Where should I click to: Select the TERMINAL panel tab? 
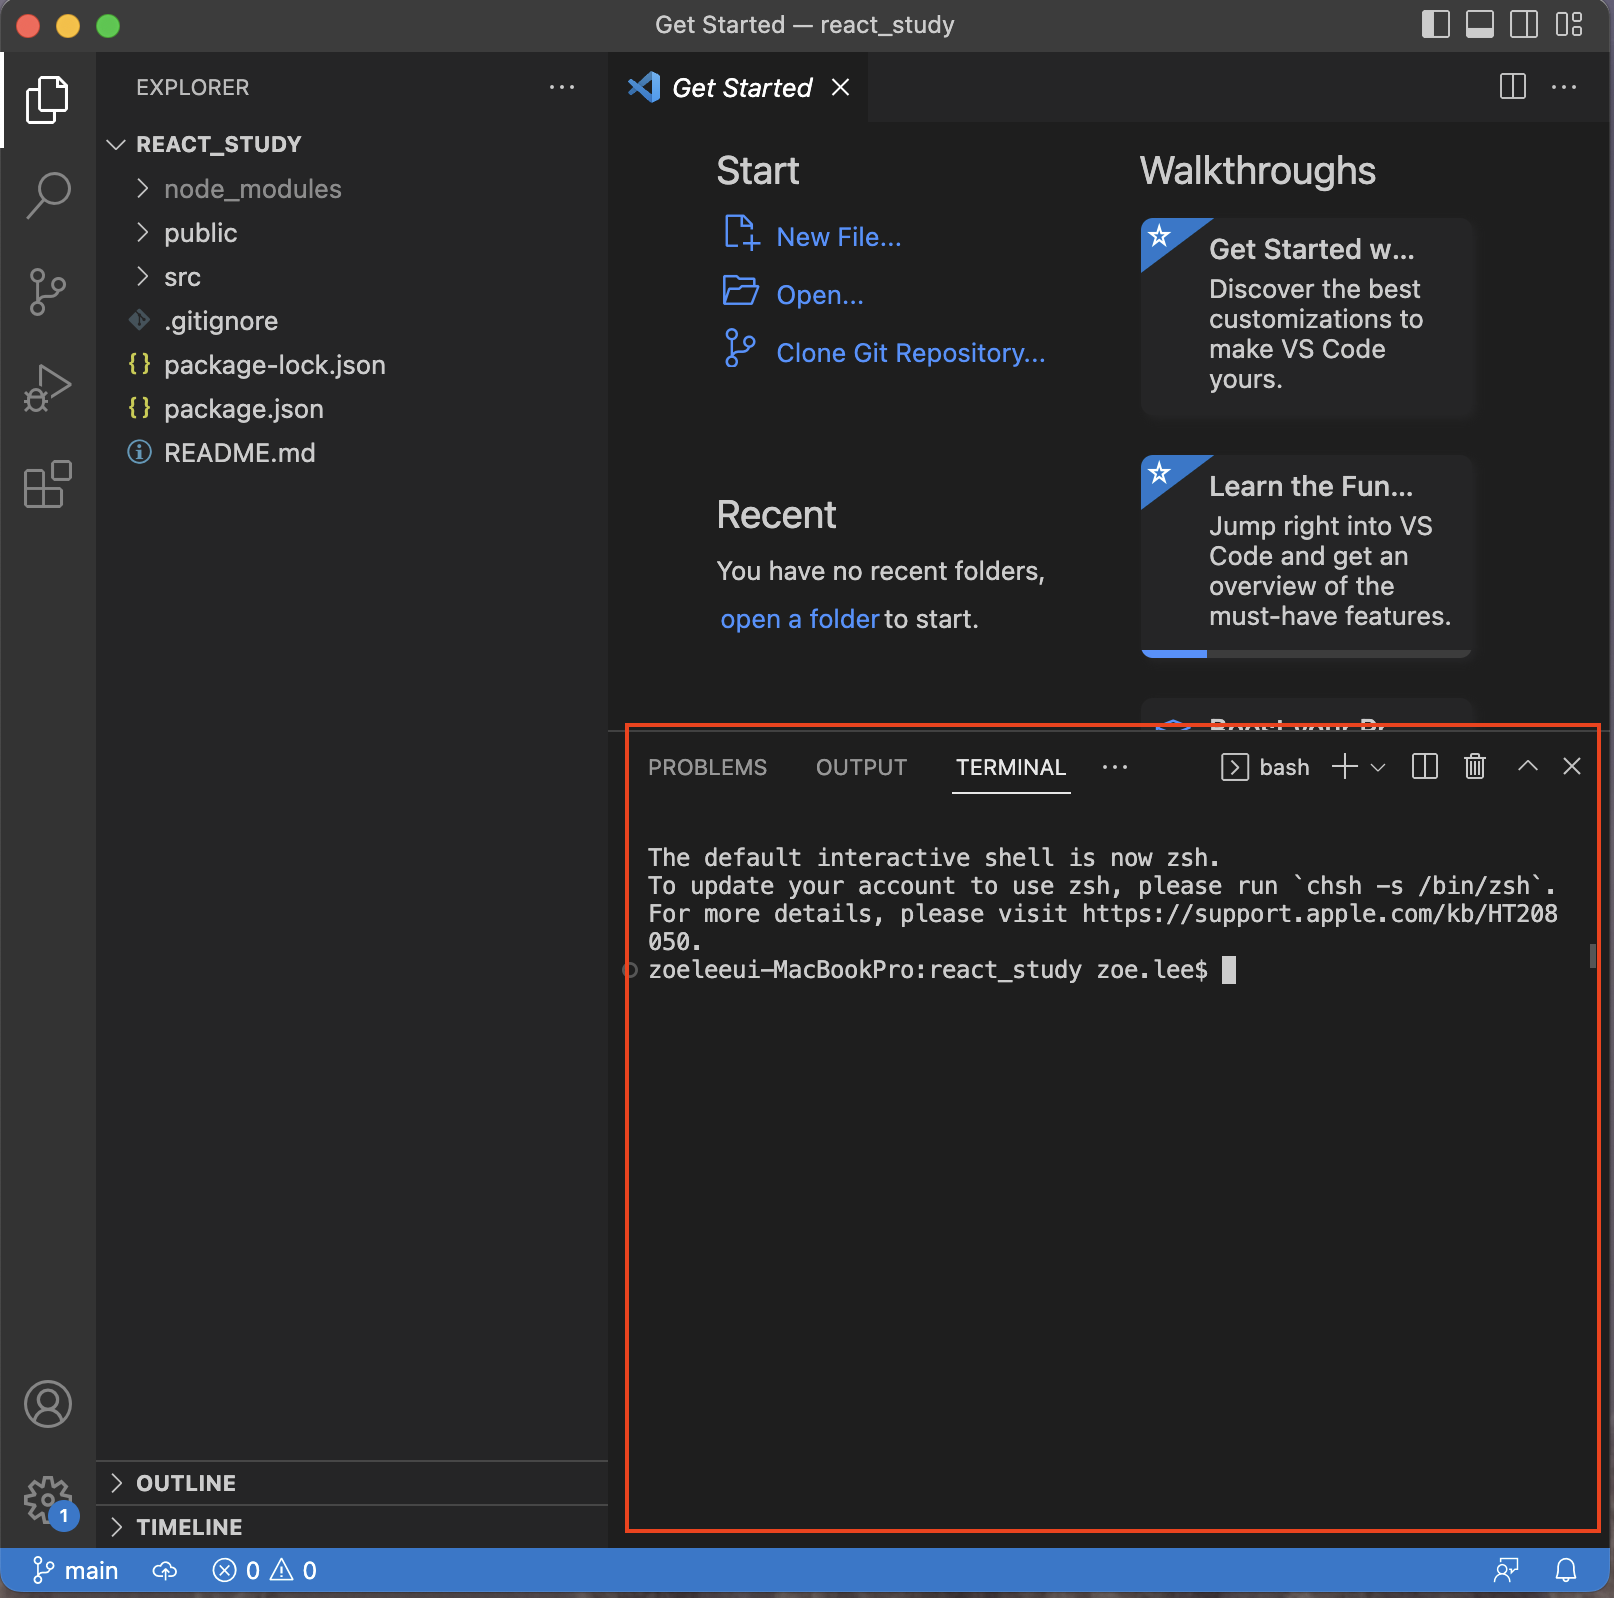pos(1010,767)
